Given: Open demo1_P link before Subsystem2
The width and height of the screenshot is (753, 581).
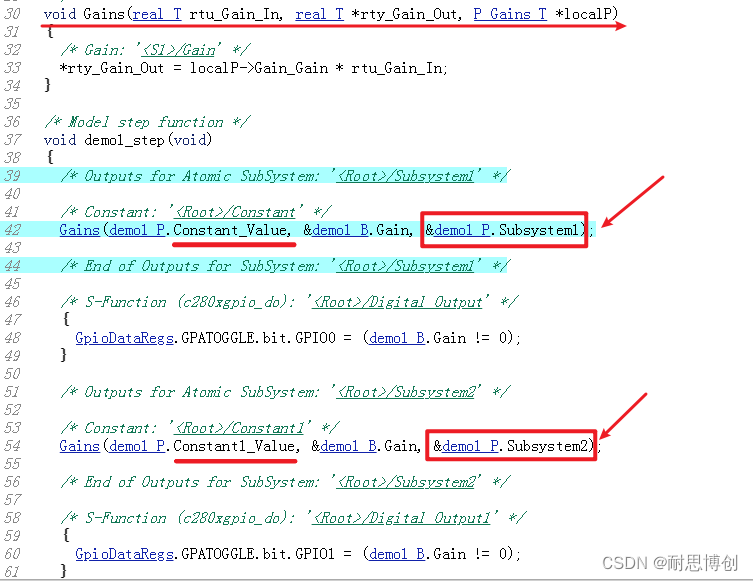Looking at the screenshot, I should click(471, 447).
